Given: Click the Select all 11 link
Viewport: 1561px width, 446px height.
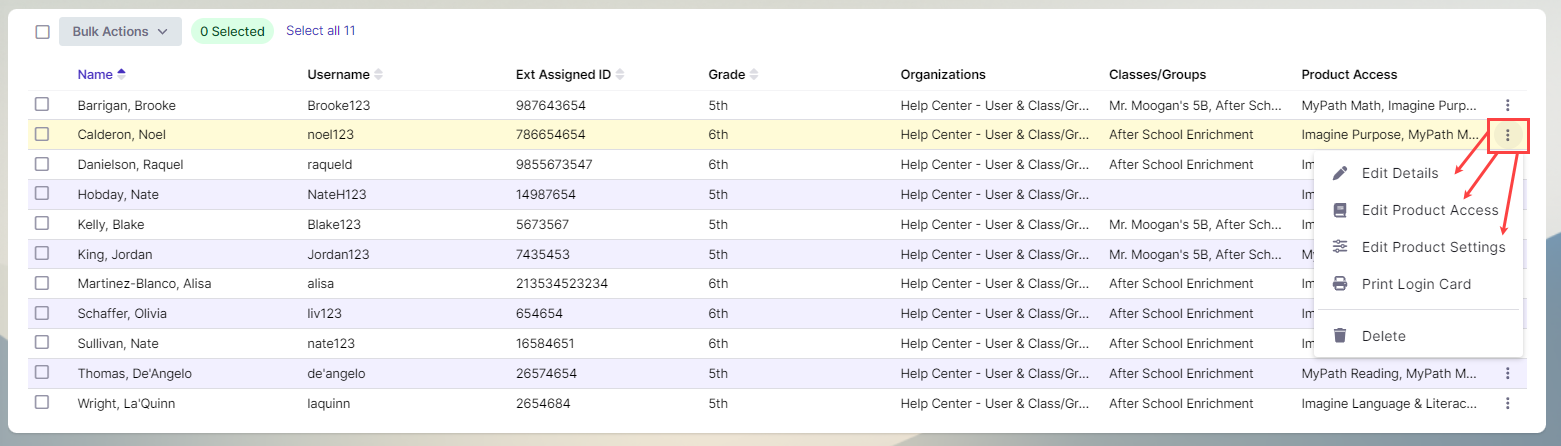Looking at the screenshot, I should [x=320, y=31].
